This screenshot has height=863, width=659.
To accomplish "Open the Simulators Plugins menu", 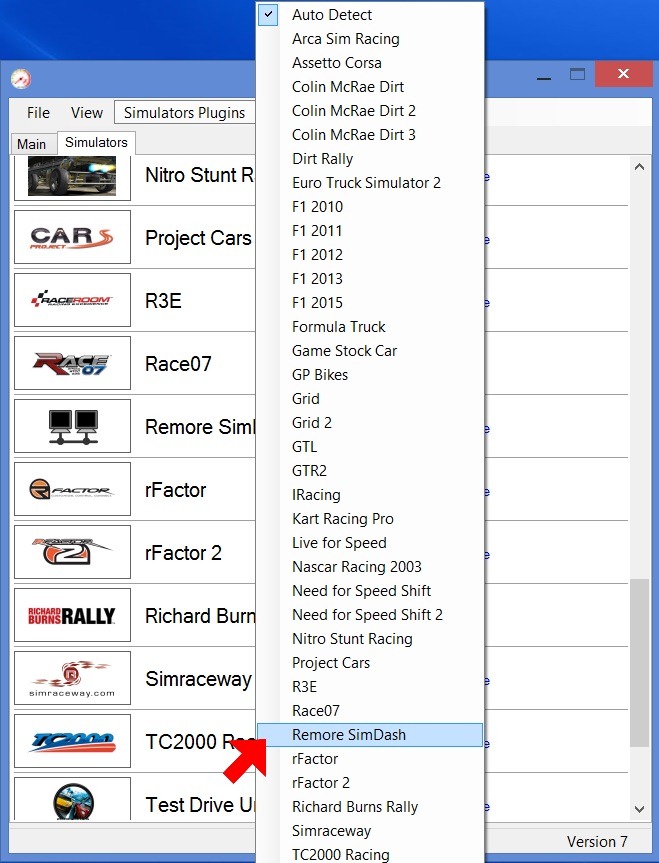I will coord(184,113).
